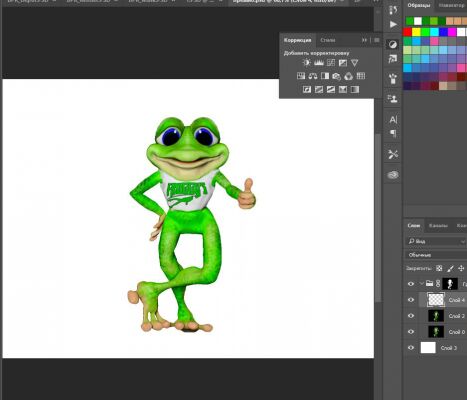The width and height of the screenshot is (467, 400).
Task: Open the Коррекция panel menu
Action: coord(377,40)
